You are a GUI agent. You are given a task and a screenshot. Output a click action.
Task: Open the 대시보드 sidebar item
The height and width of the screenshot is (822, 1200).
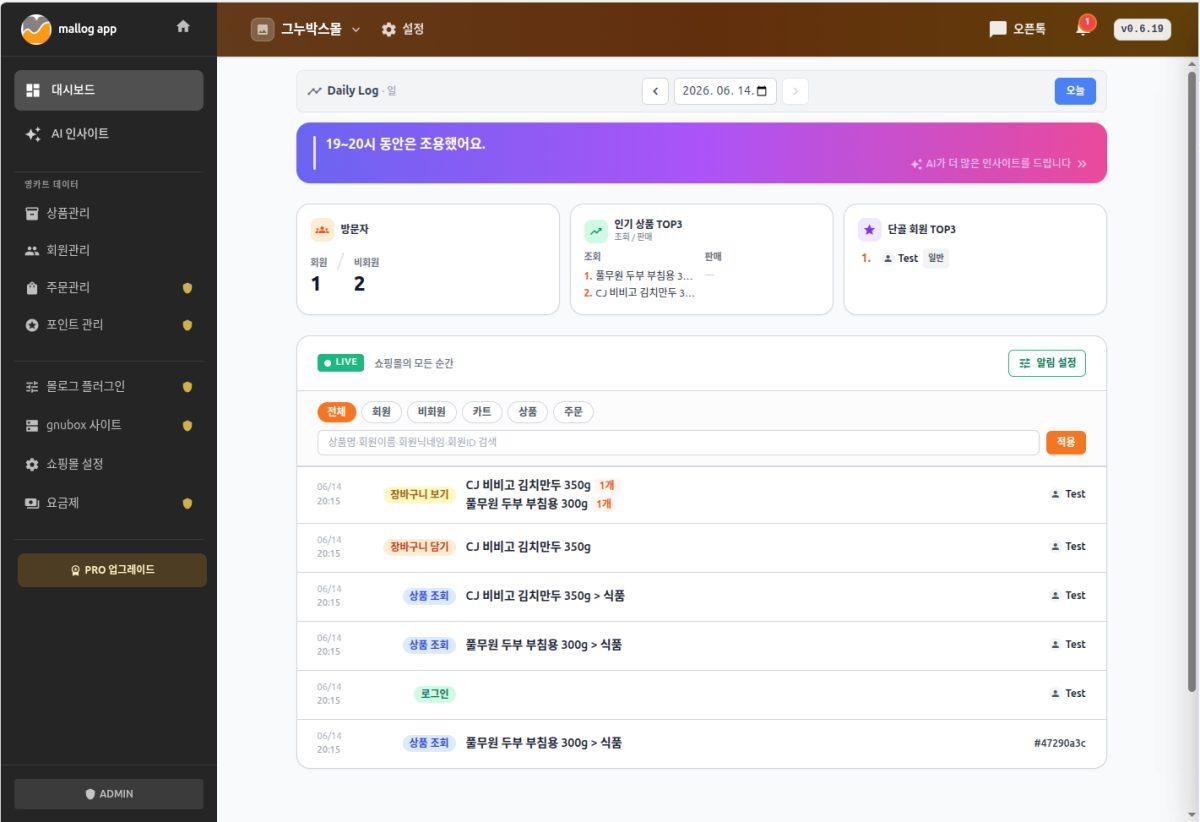(x=109, y=90)
